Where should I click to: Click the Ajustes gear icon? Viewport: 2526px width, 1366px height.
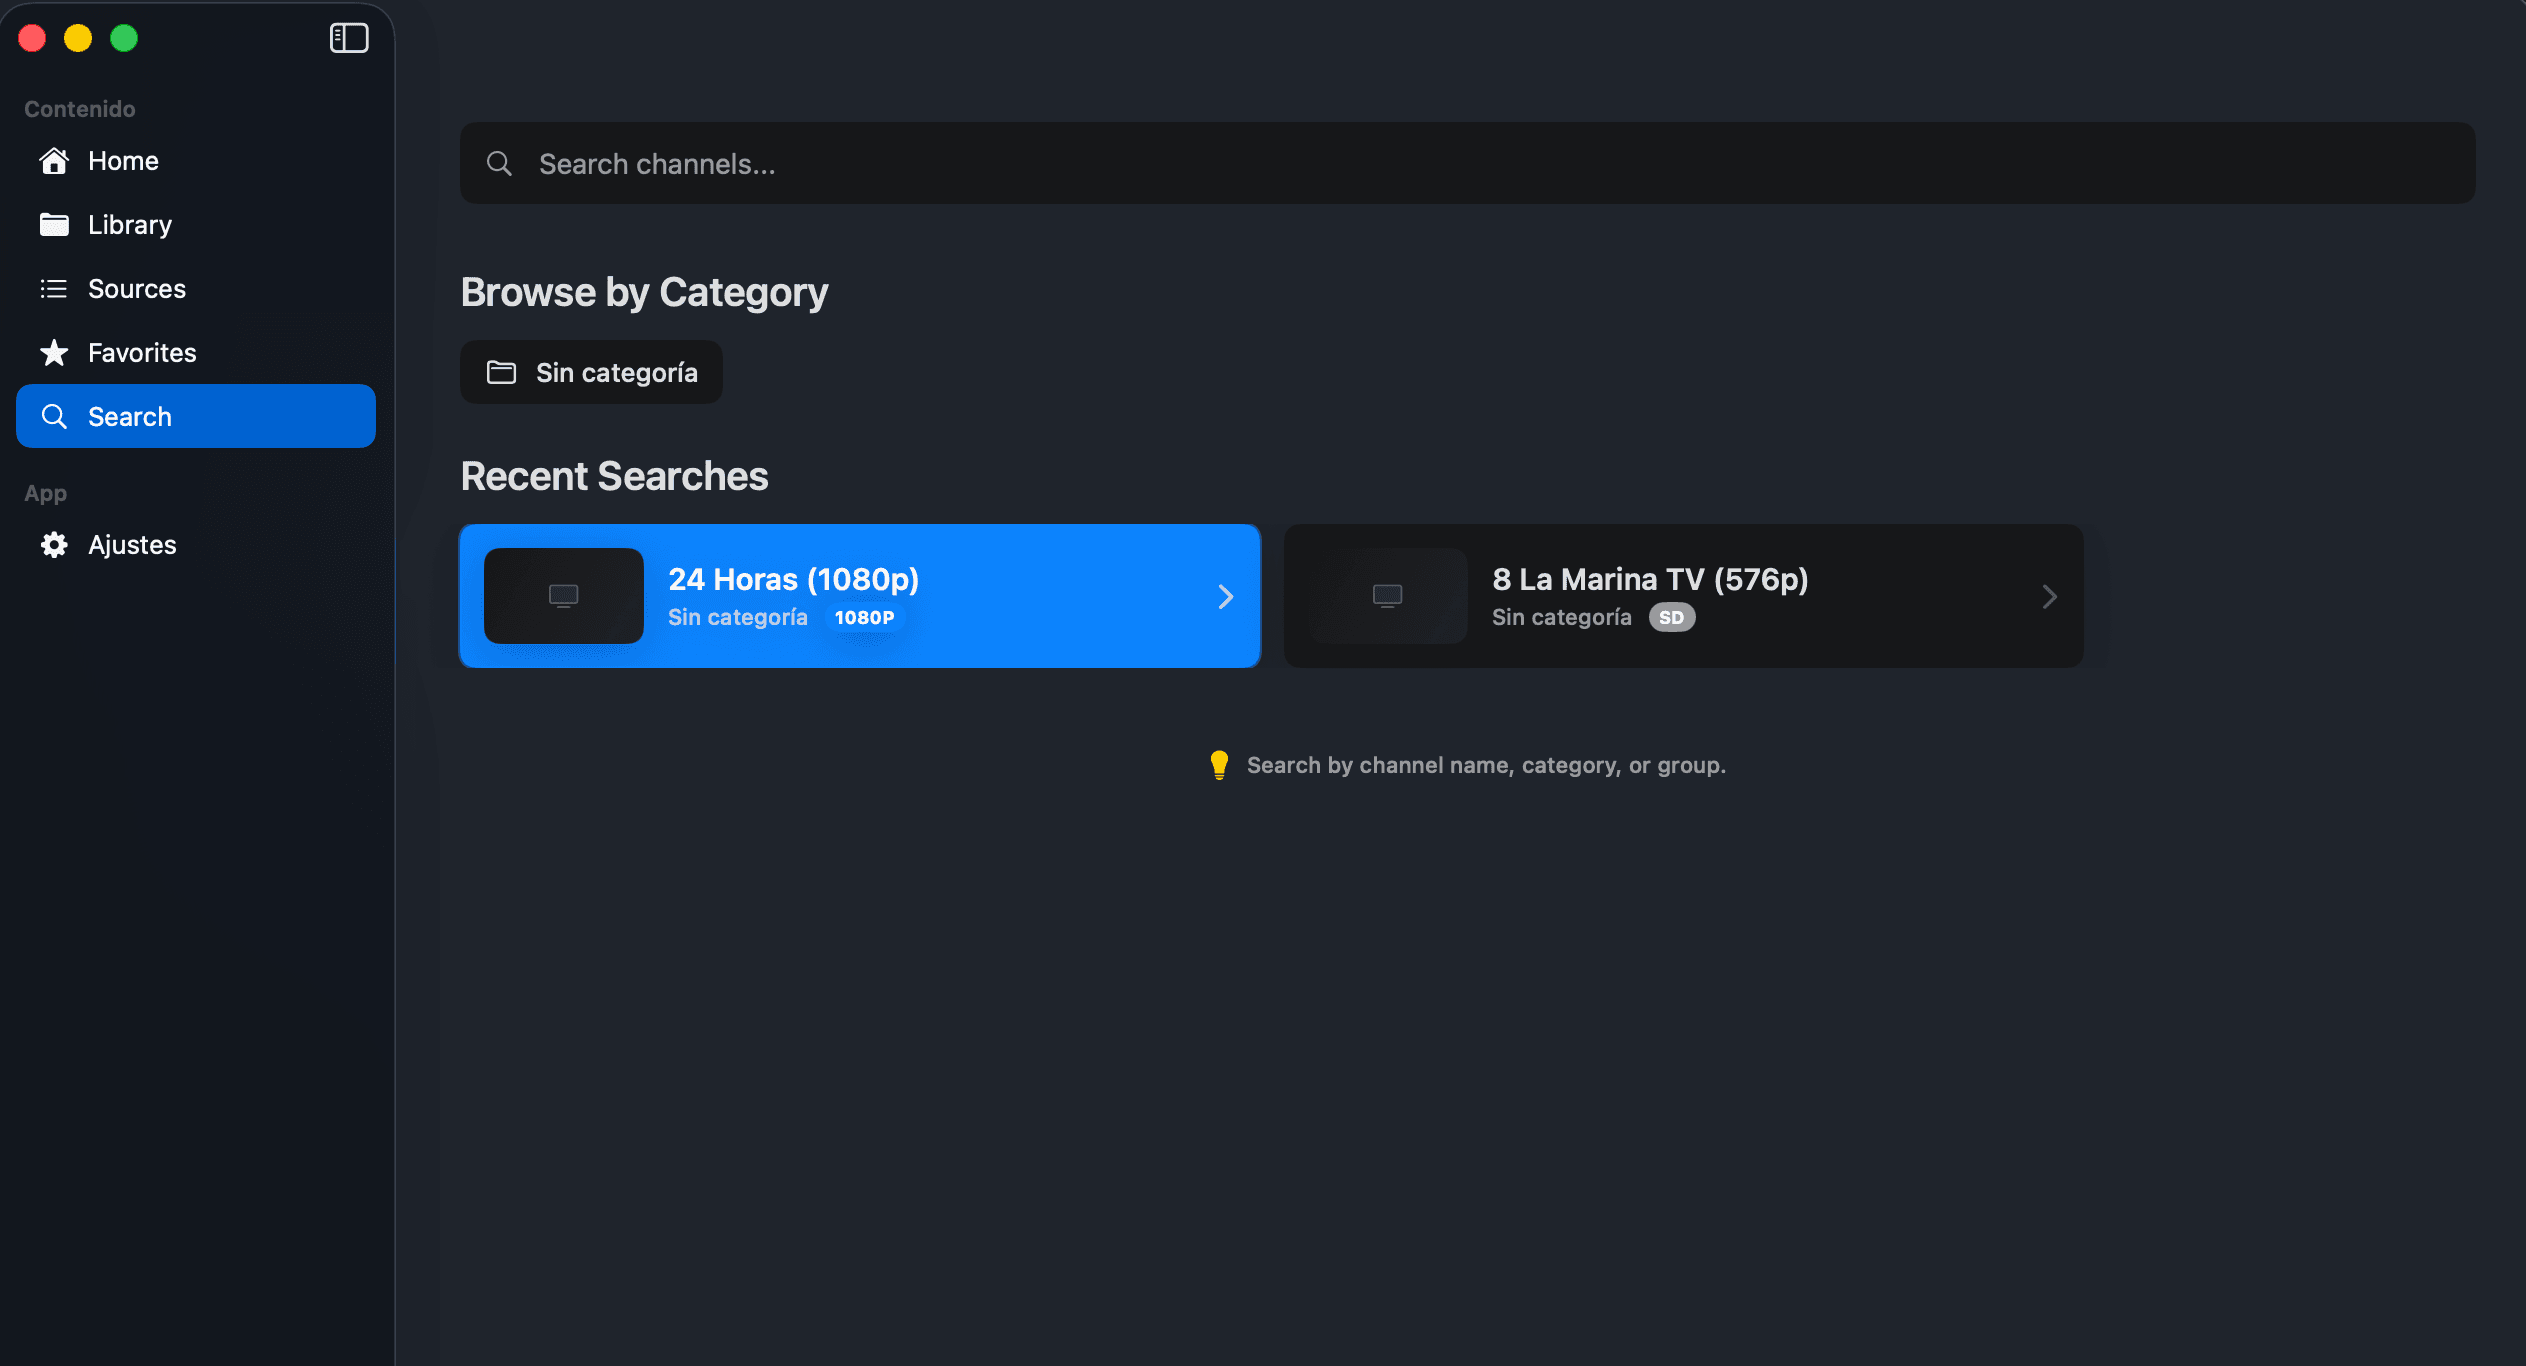pyautogui.click(x=54, y=545)
